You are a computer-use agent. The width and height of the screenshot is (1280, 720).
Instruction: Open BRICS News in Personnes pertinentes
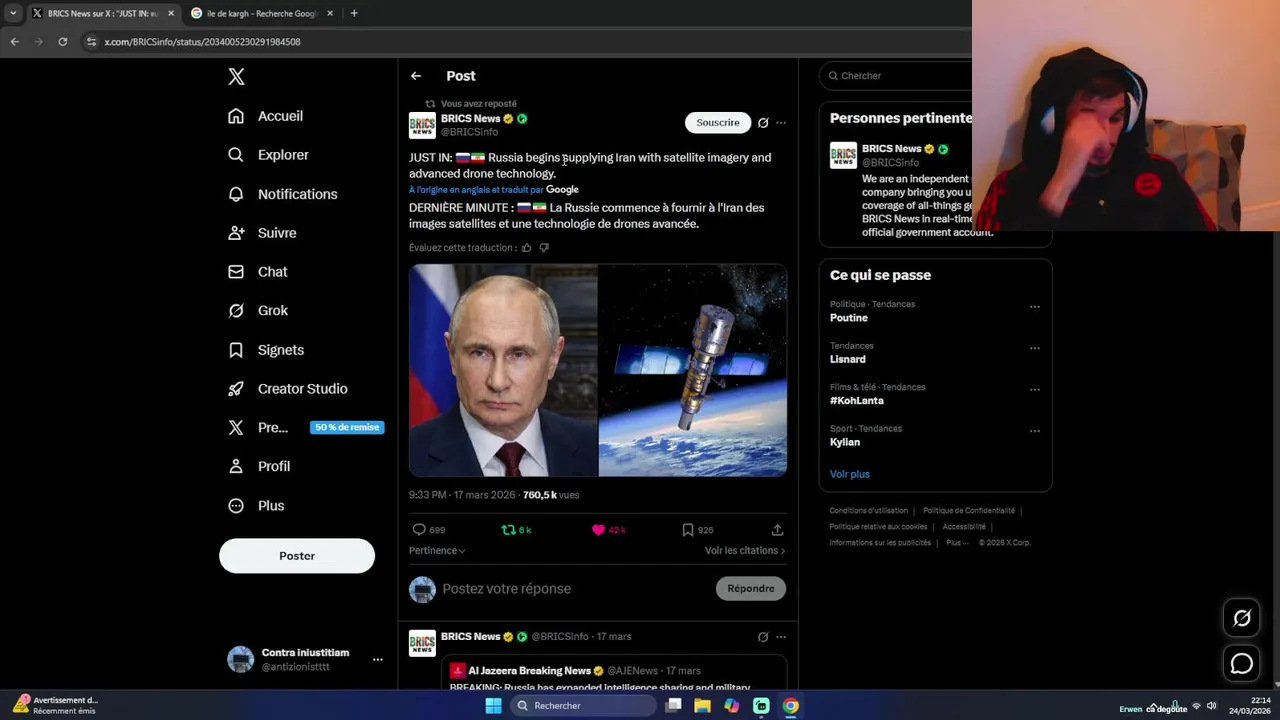pos(891,149)
